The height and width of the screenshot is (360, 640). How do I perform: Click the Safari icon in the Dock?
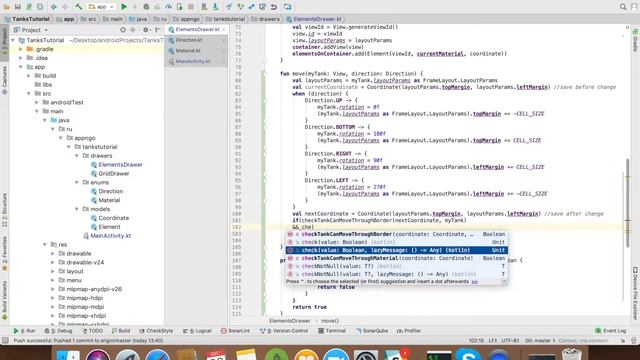(x=158, y=354)
